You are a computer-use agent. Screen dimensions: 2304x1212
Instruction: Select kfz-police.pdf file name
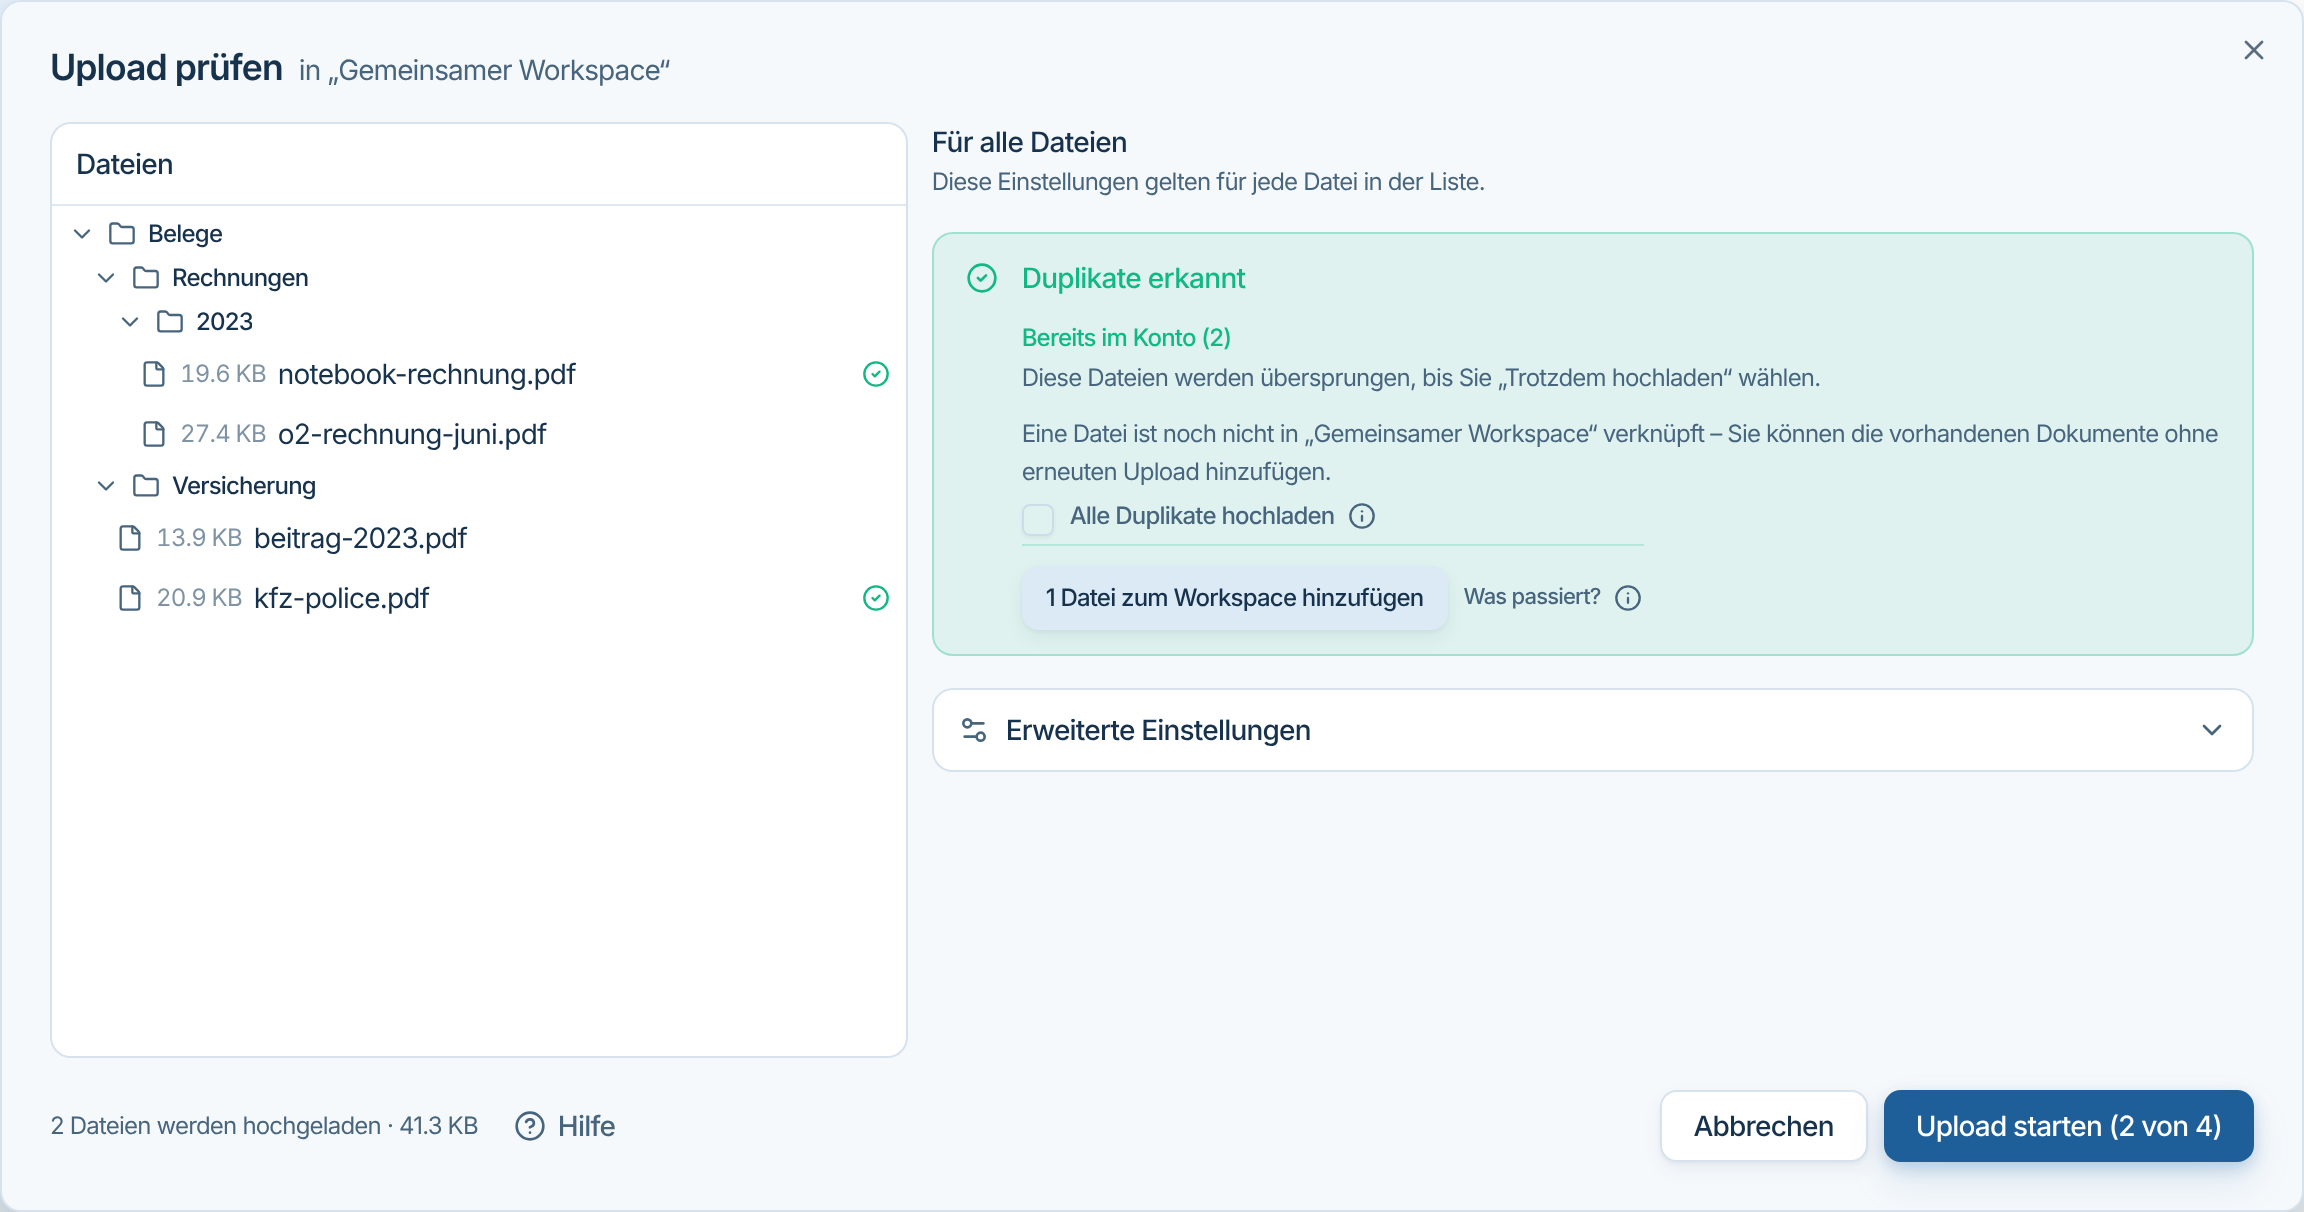341,598
